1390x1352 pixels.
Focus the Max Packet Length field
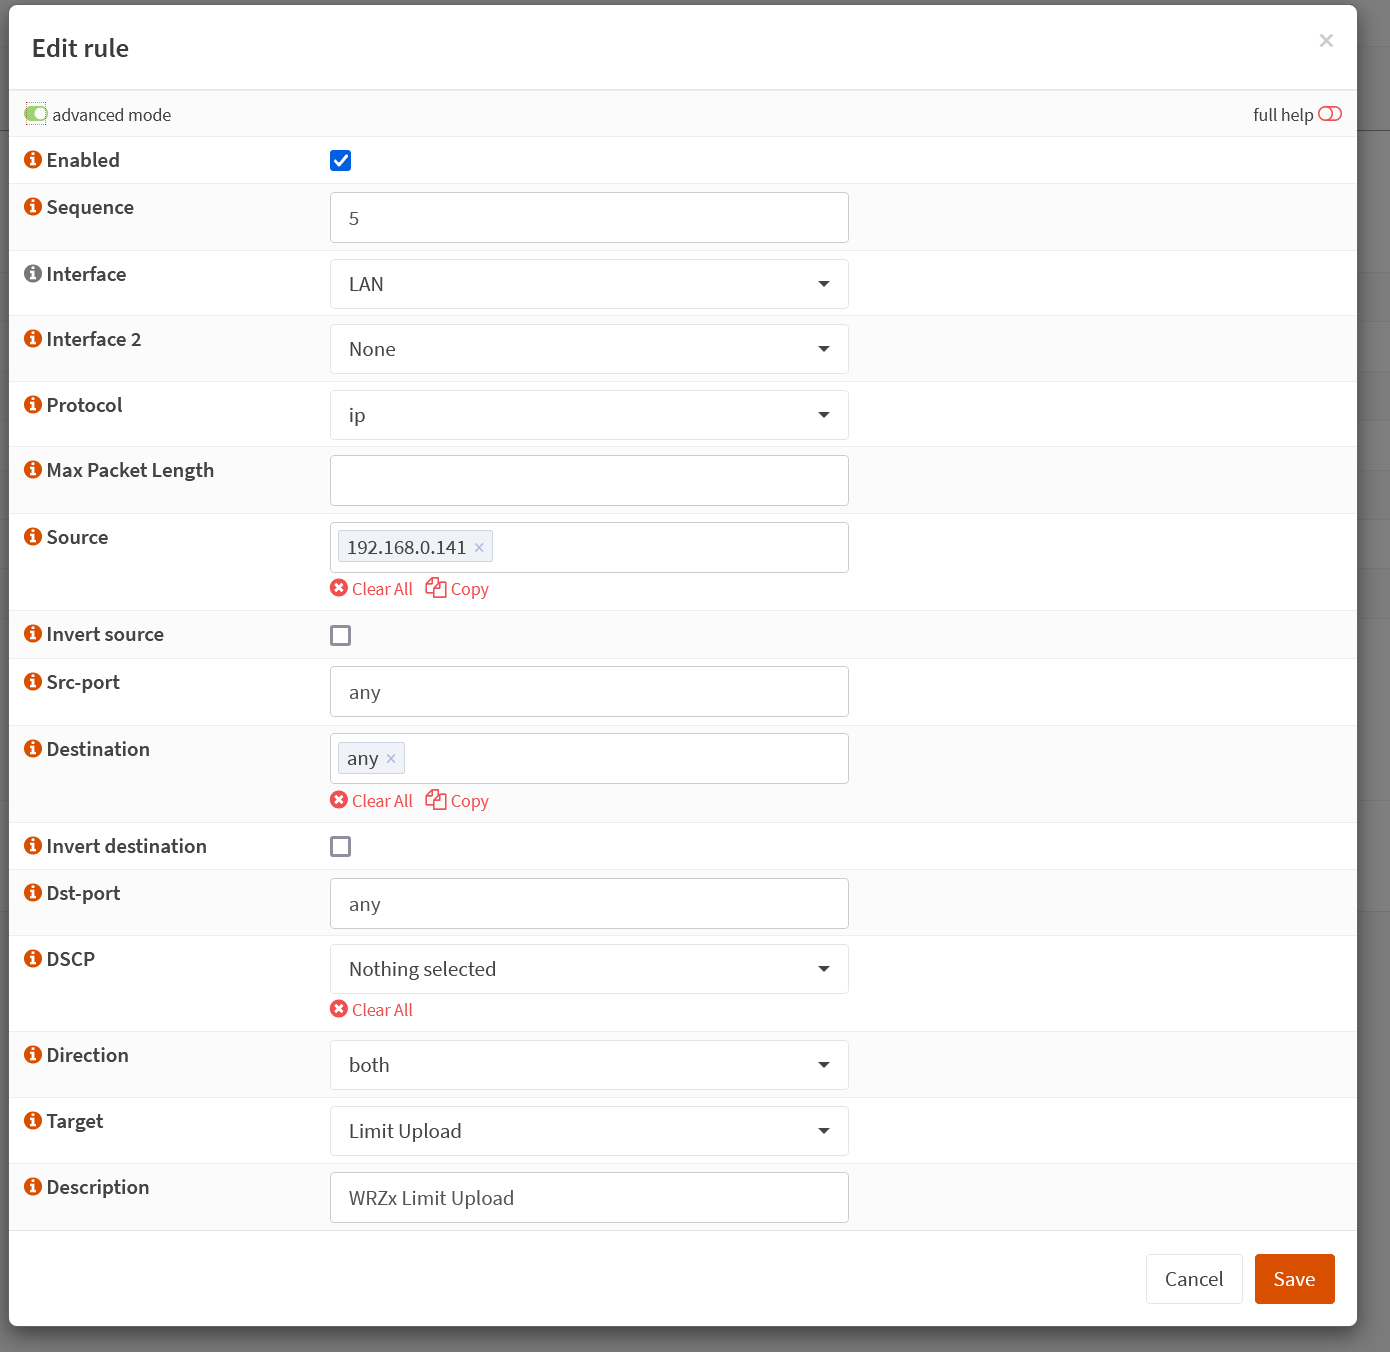589,480
